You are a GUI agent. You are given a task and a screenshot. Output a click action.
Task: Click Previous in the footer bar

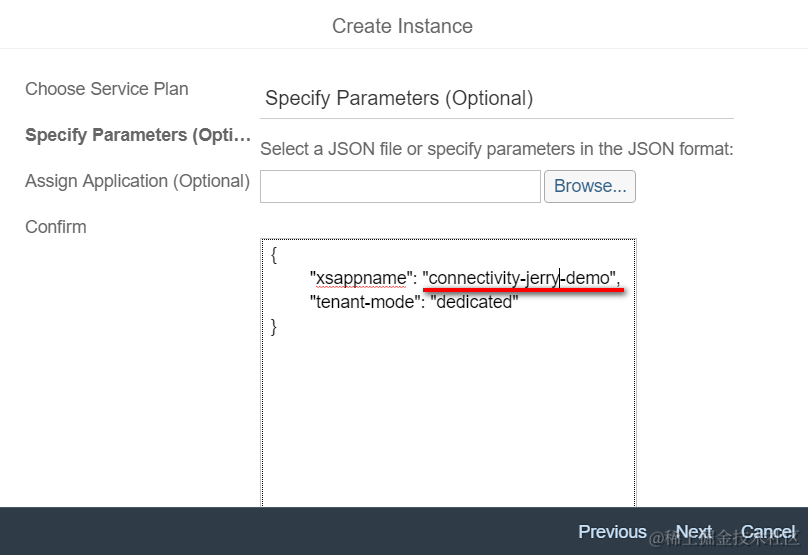click(x=612, y=532)
